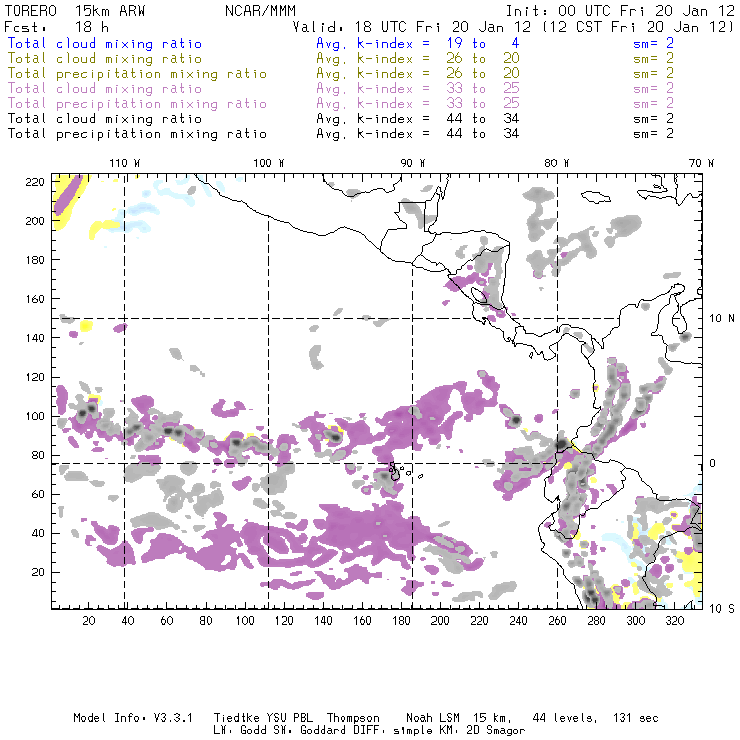
Task: Click the '80 W' longitude label
Action: [557, 163]
